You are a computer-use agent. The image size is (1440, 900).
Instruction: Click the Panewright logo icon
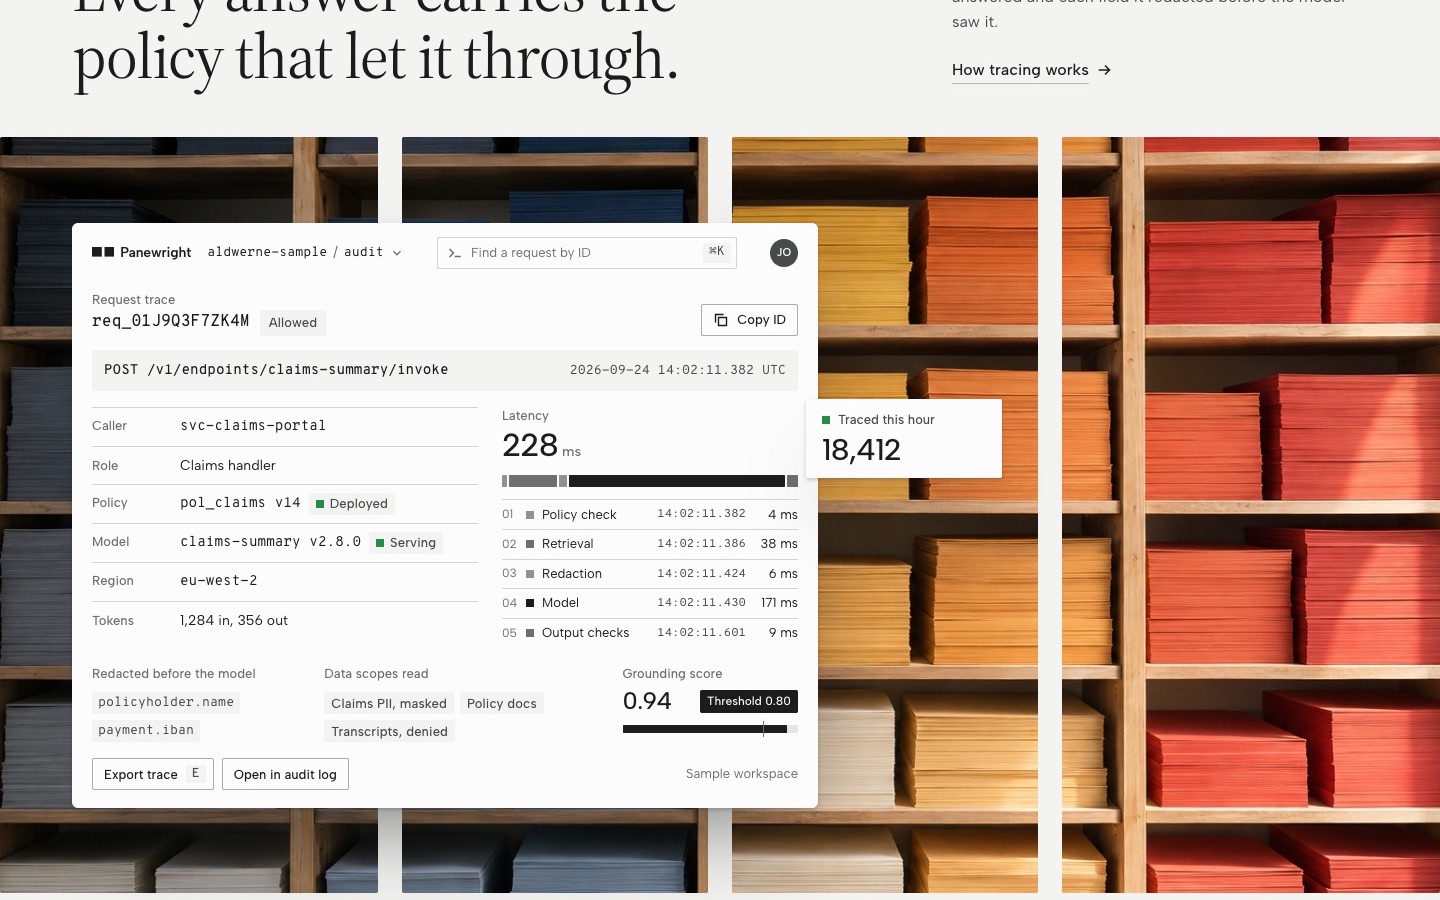(103, 252)
